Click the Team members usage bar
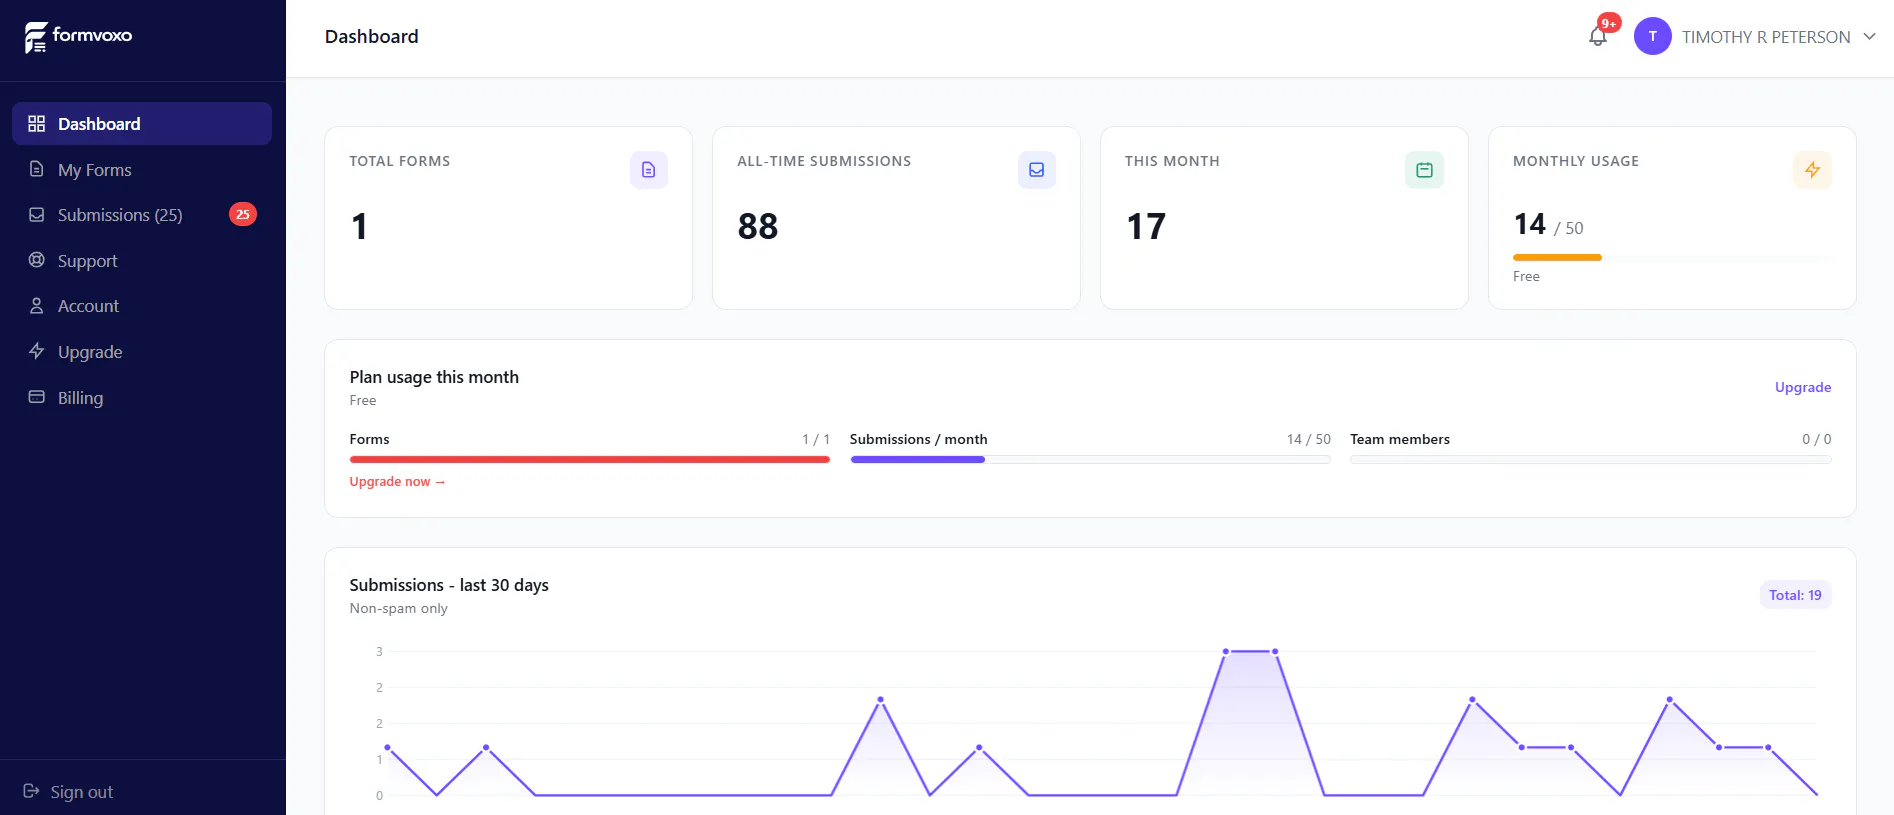This screenshot has width=1894, height=815. tap(1591, 460)
